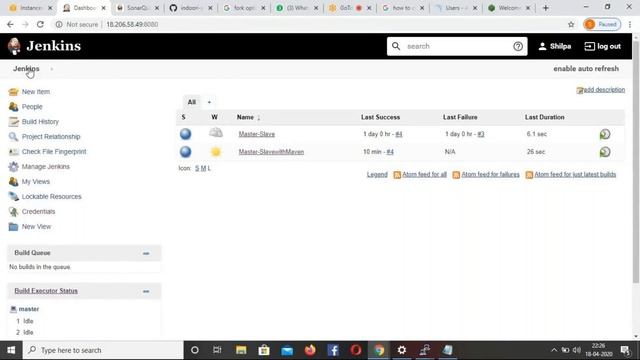Click blue status ball of Master-Slave

coord(186,134)
